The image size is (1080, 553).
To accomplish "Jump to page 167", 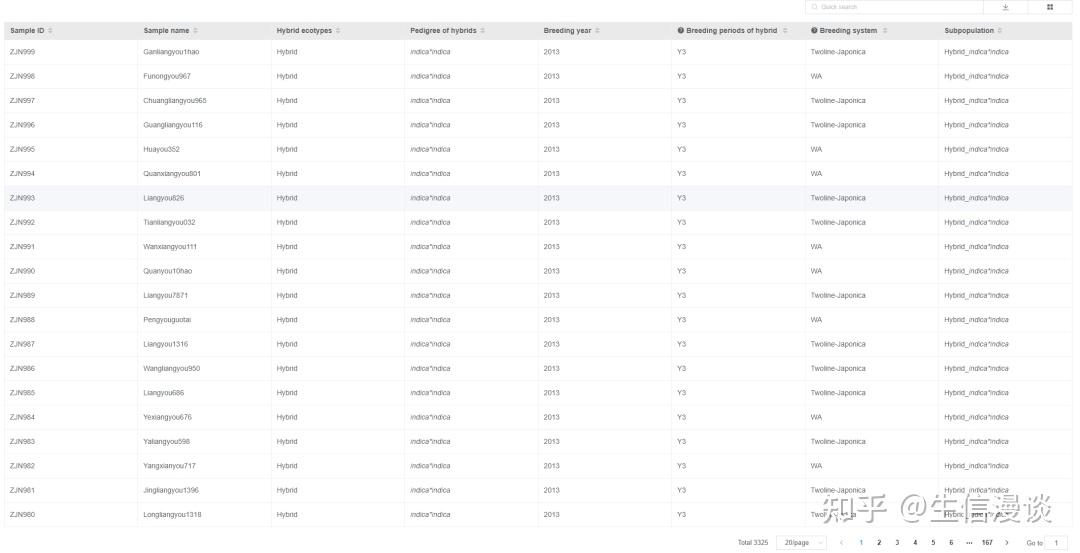I will (x=987, y=543).
